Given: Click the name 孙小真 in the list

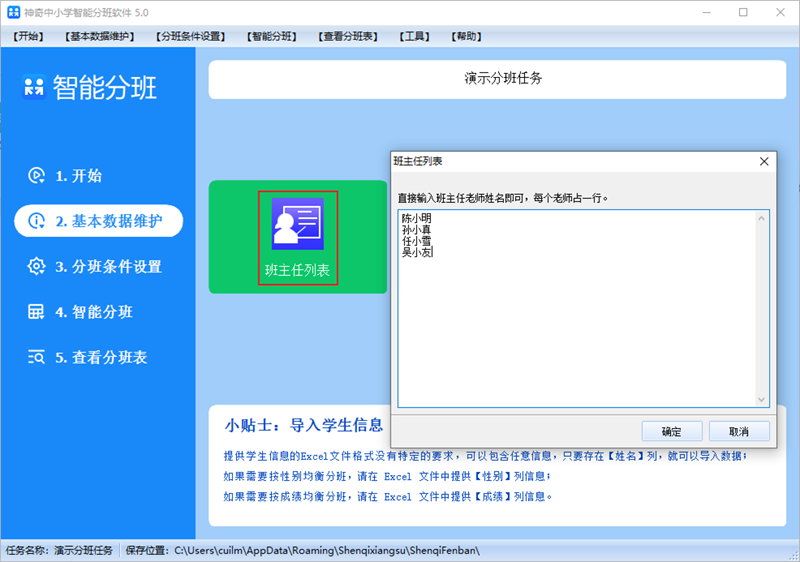Looking at the screenshot, I should coord(416,229).
